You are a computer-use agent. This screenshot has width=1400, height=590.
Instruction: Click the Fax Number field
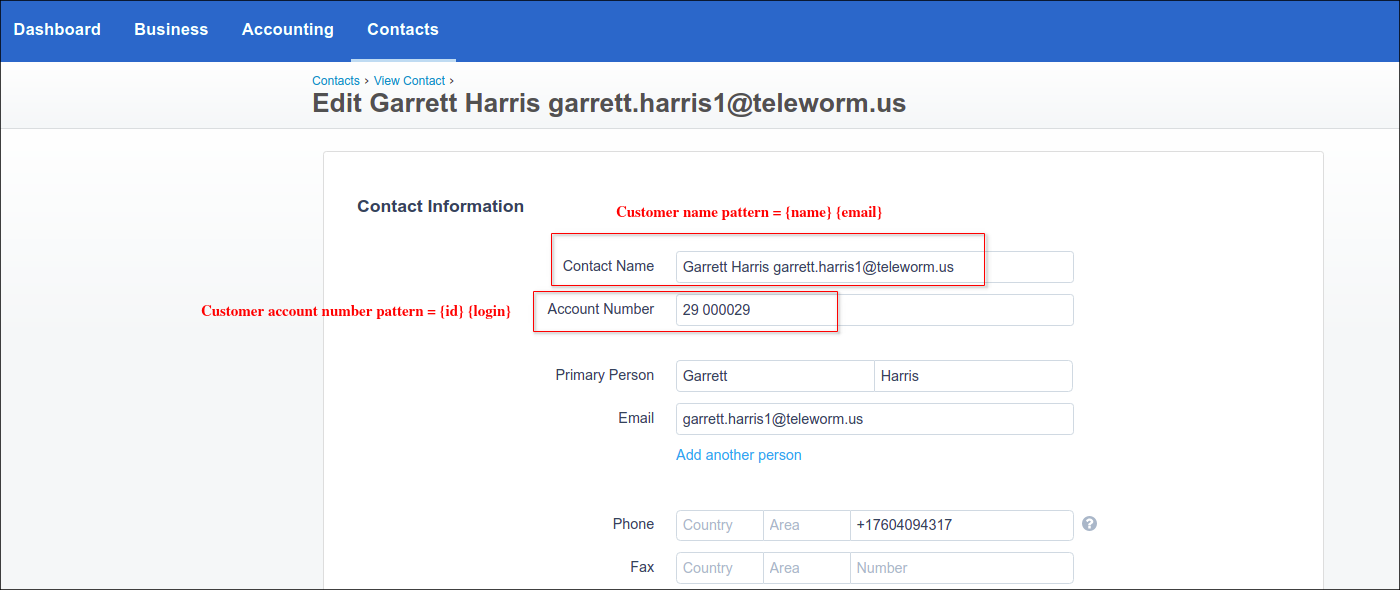(x=960, y=568)
